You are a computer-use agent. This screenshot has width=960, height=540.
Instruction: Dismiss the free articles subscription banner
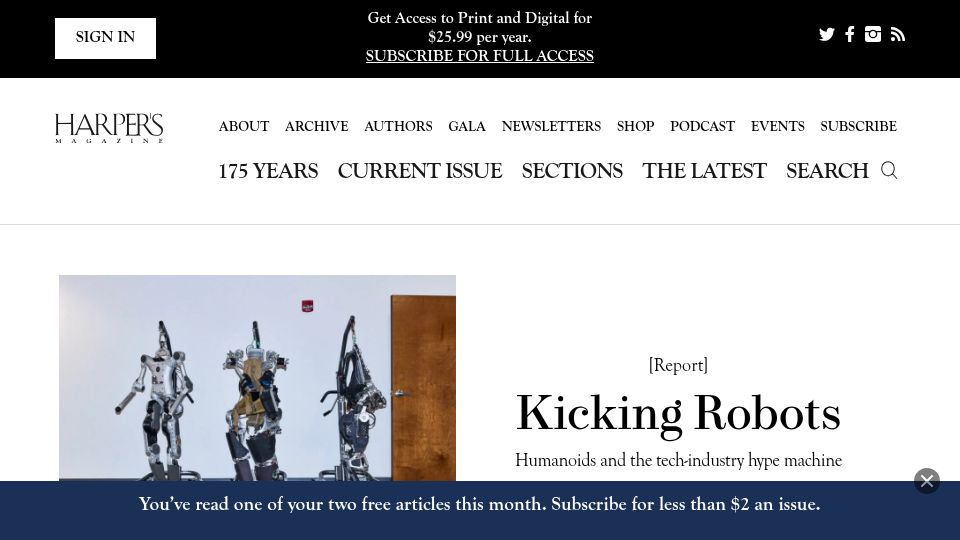[x=927, y=481]
